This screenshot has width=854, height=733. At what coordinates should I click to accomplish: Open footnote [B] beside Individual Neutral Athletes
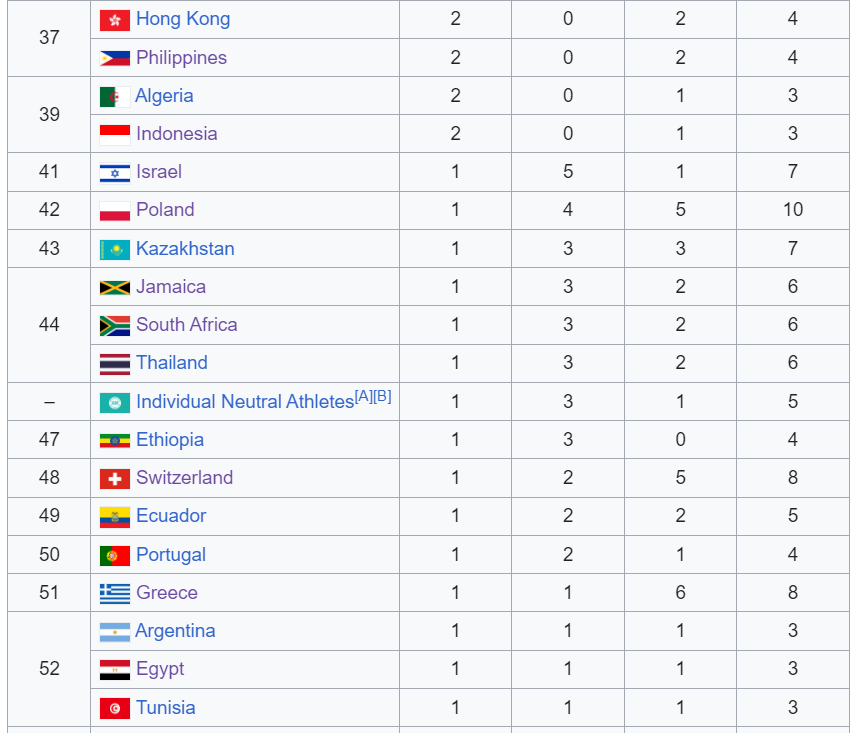point(382,396)
